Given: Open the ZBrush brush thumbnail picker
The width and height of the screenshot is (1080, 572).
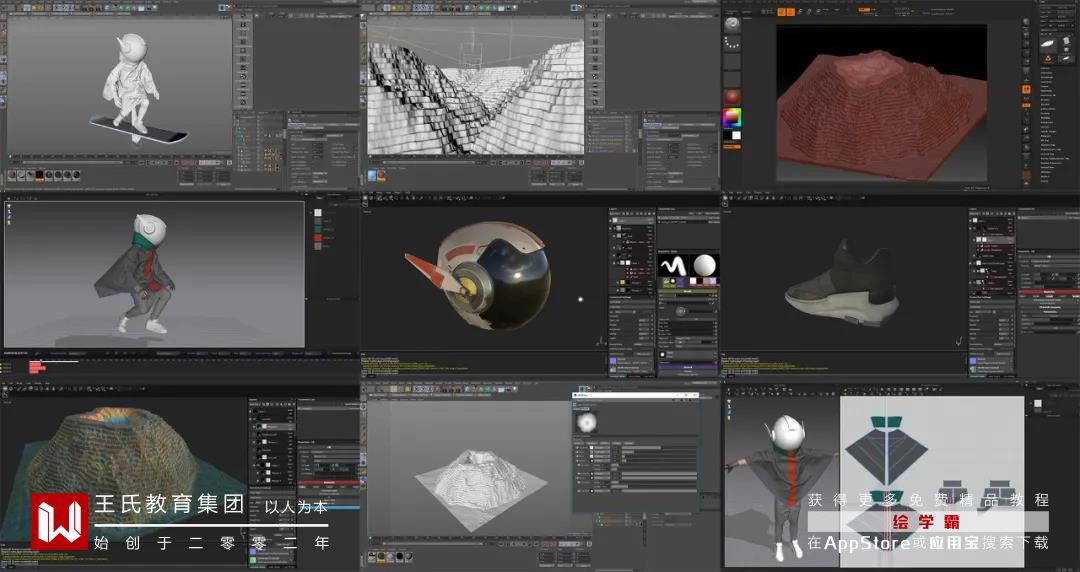Looking at the screenshot, I should 732,25.
